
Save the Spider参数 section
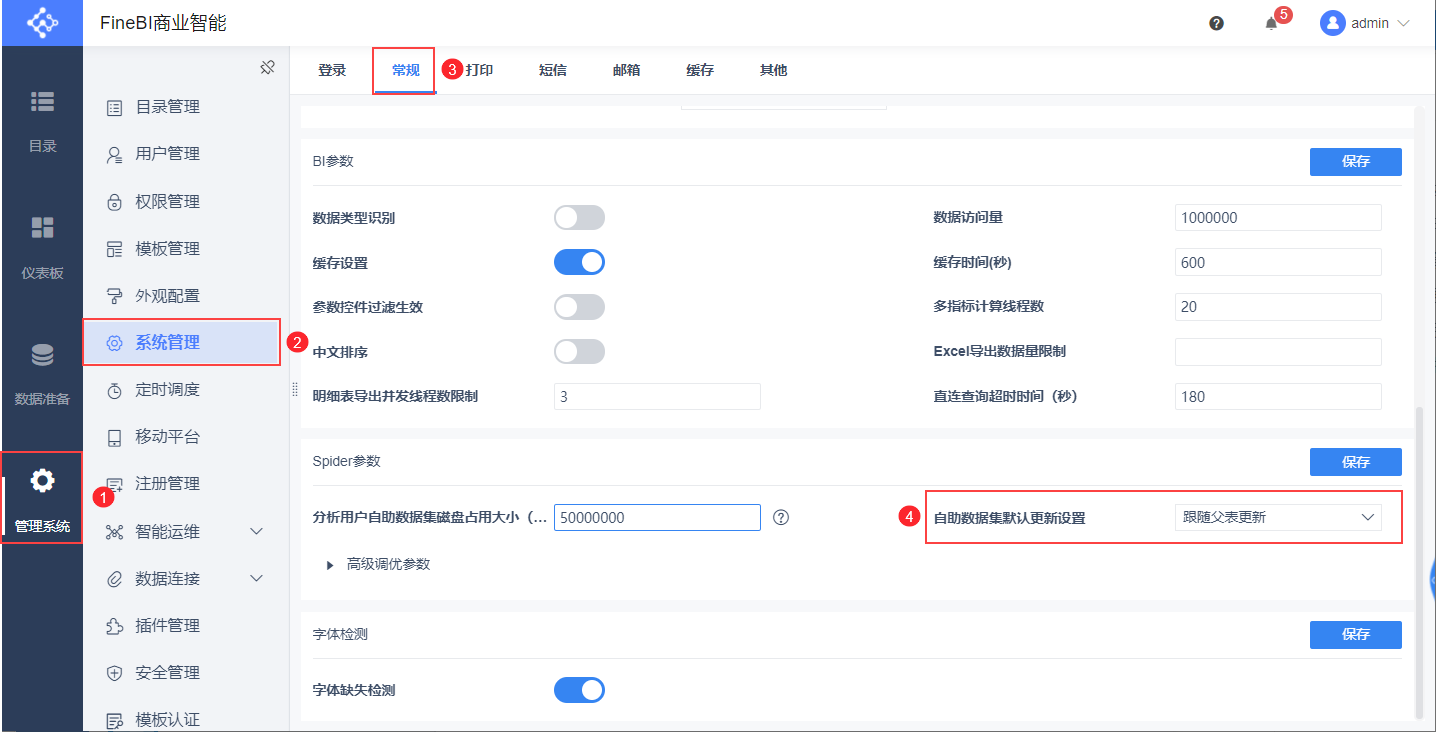pos(1356,462)
